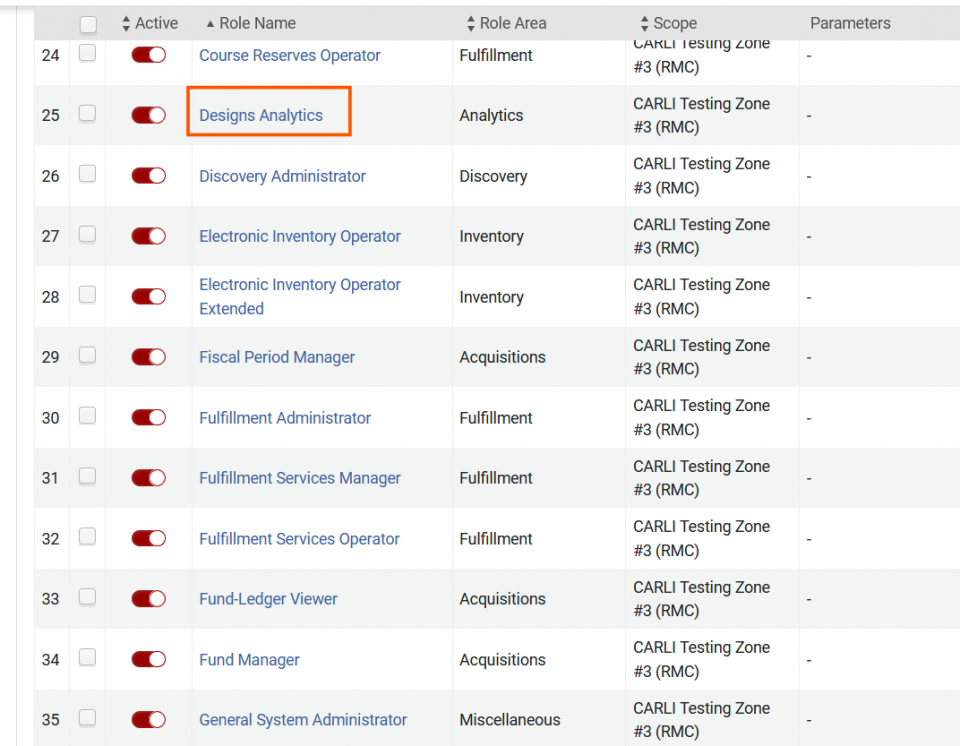
Task: Tick checkbox for row 27
Action: [88, 234]
